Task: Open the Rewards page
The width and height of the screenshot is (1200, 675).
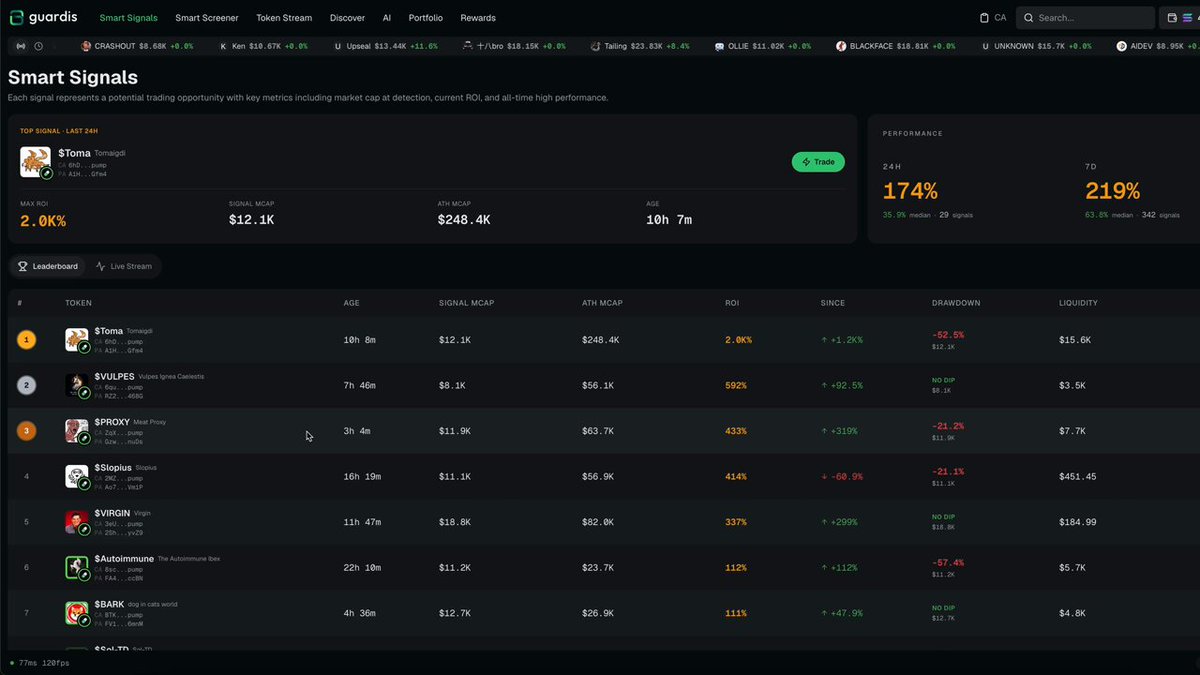Action: 478,18
